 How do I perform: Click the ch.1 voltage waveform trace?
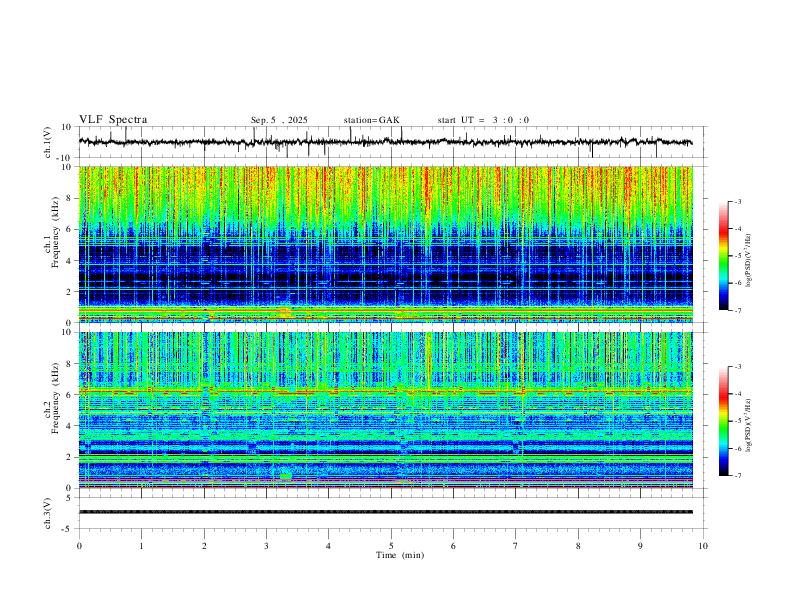385,142
